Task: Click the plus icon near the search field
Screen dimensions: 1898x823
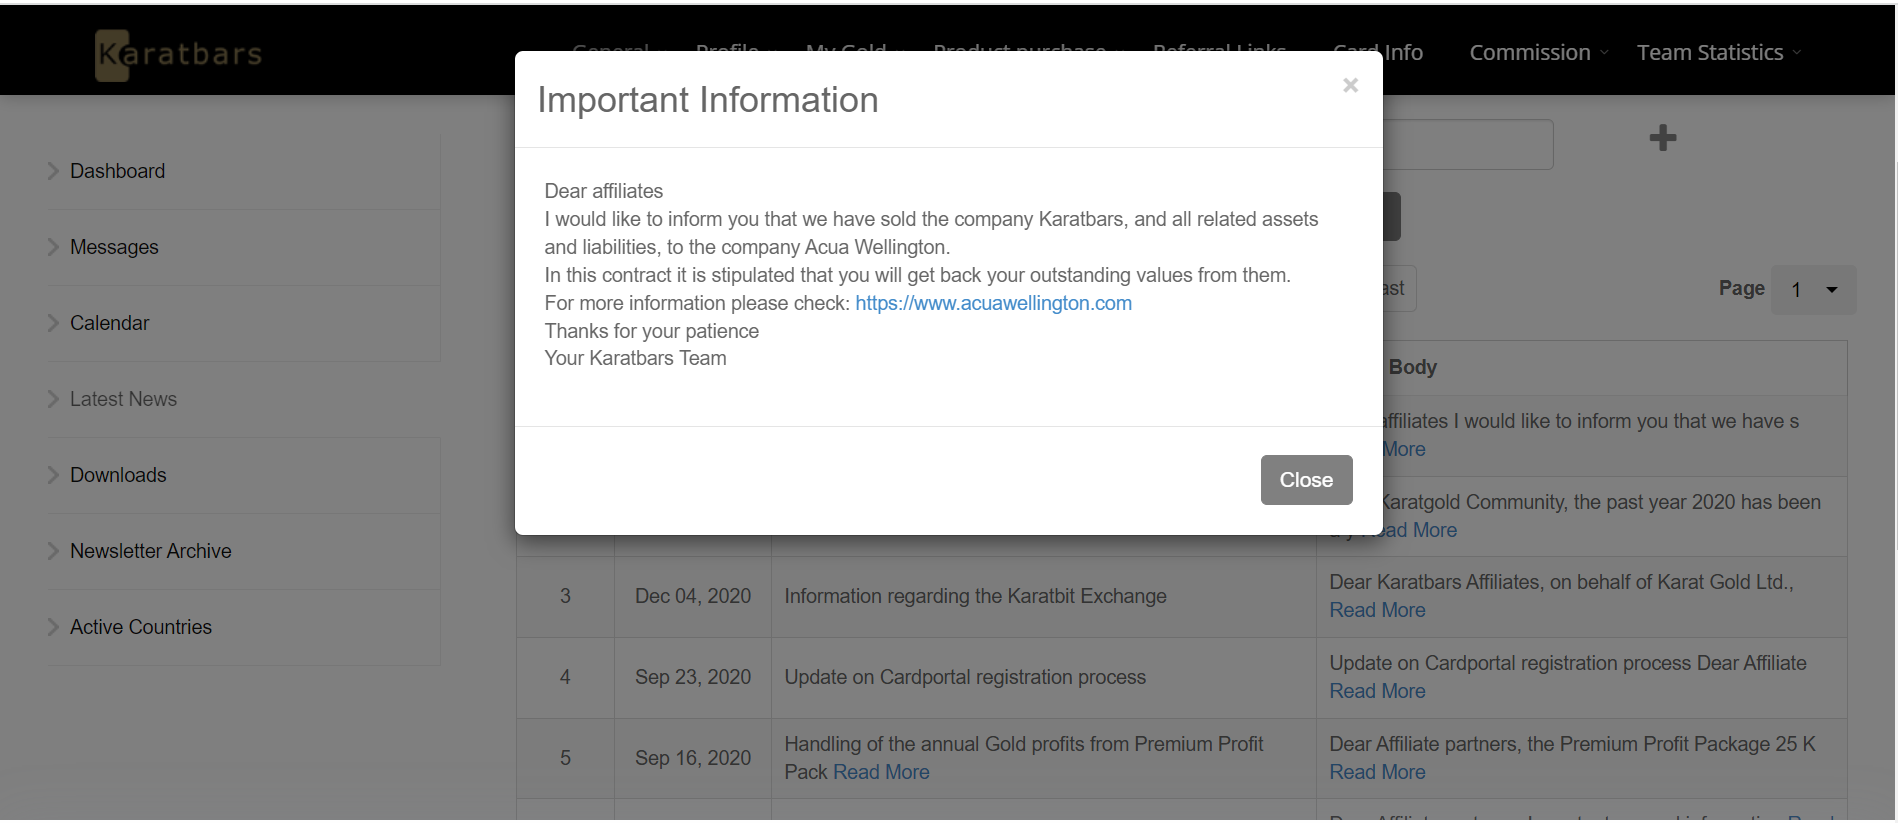Action: click(x=1662, y=138)
